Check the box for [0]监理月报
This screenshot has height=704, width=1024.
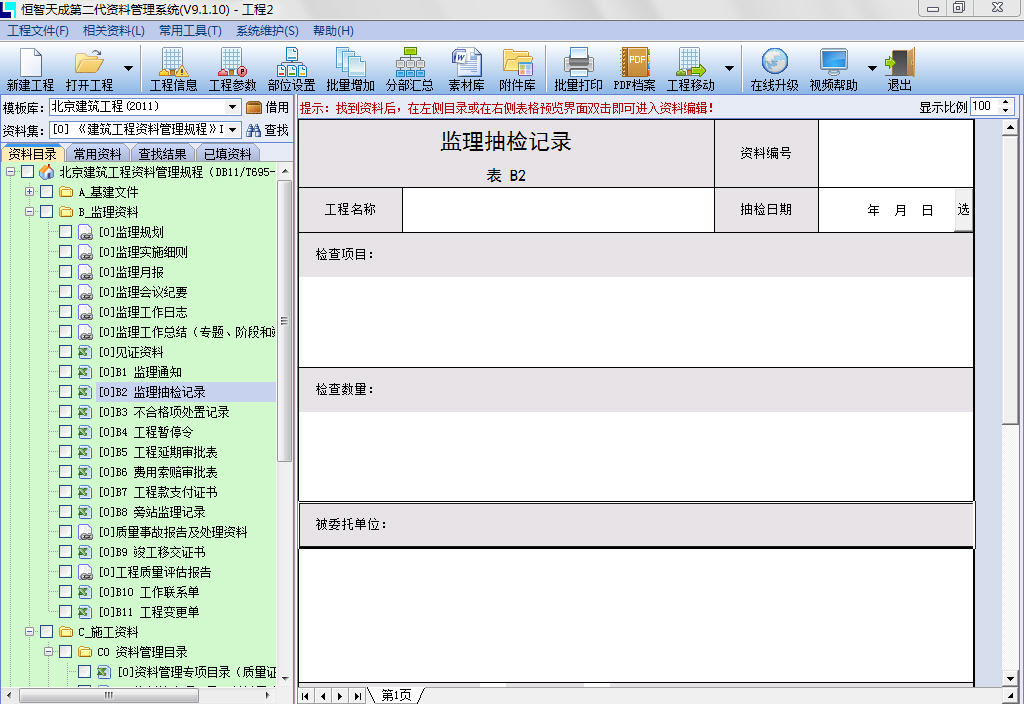pos(65,271)
